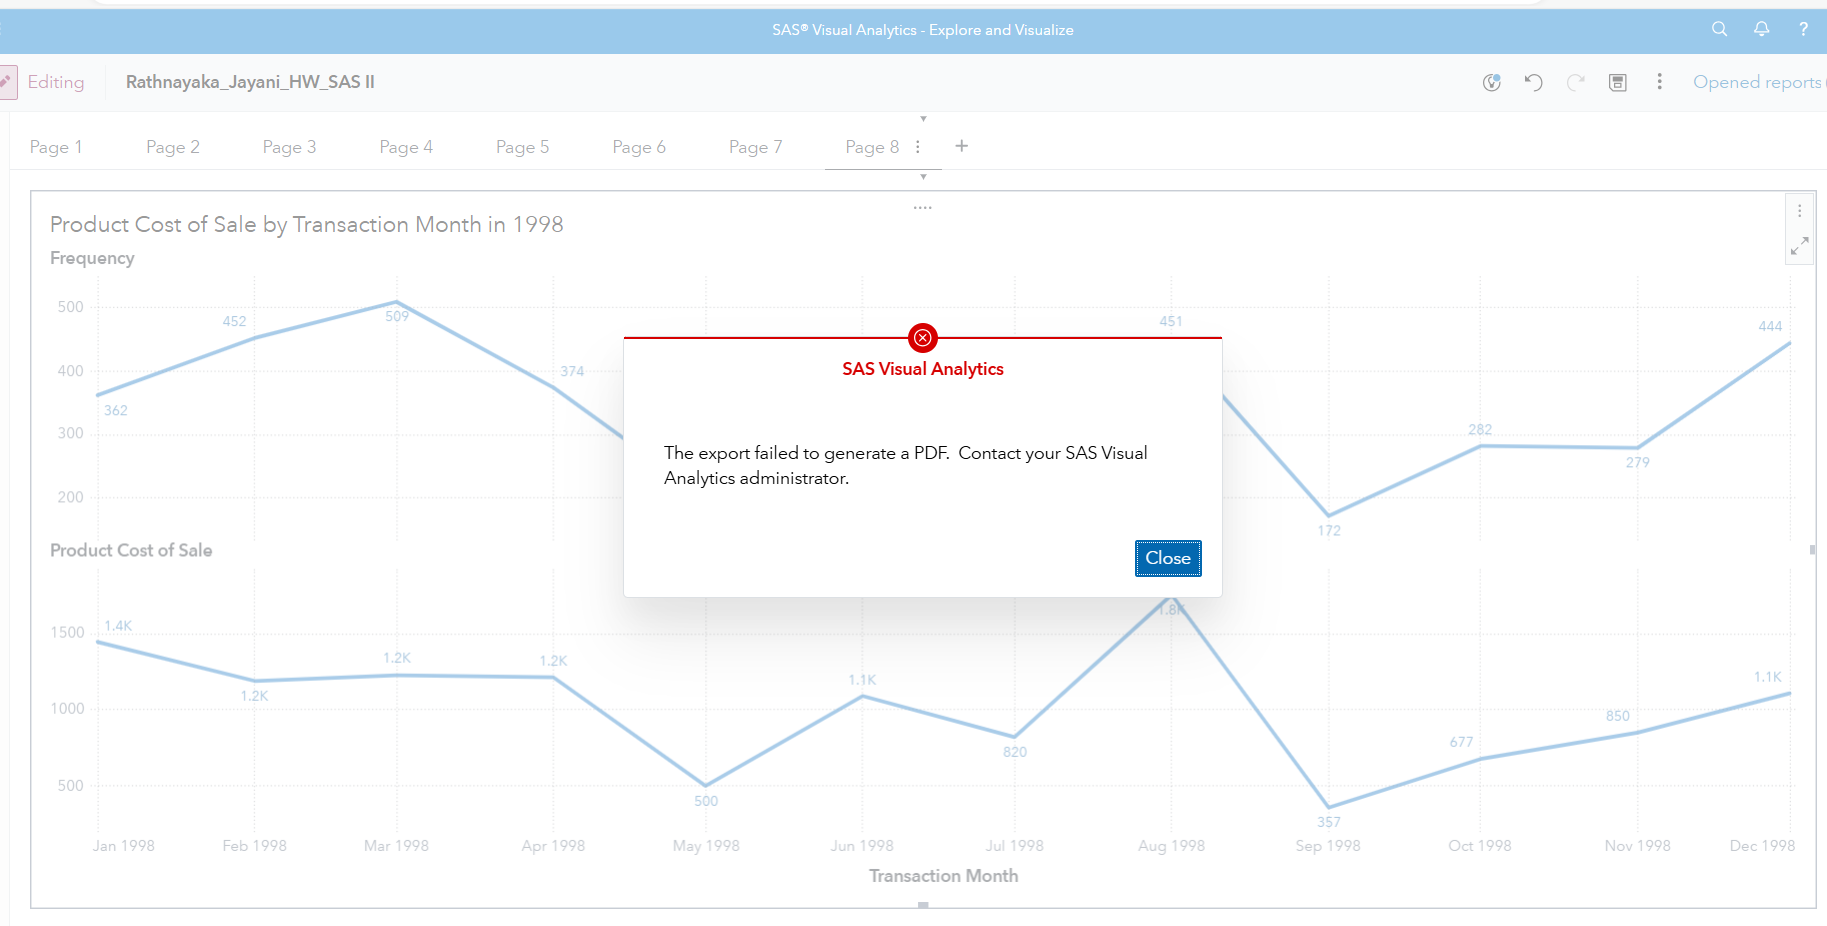
Task: Maximize the Product Cost chart object
Action: [1800, 245]
